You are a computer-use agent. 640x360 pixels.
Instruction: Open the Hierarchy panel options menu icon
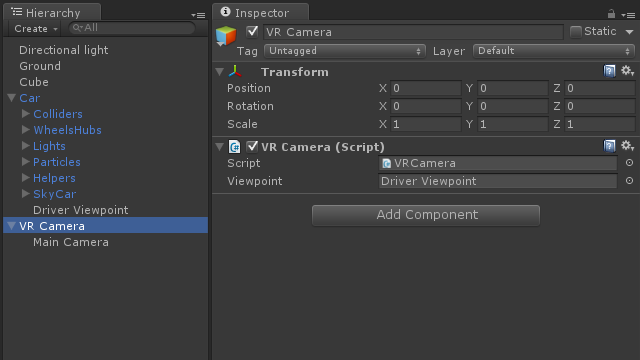point(198,16)
